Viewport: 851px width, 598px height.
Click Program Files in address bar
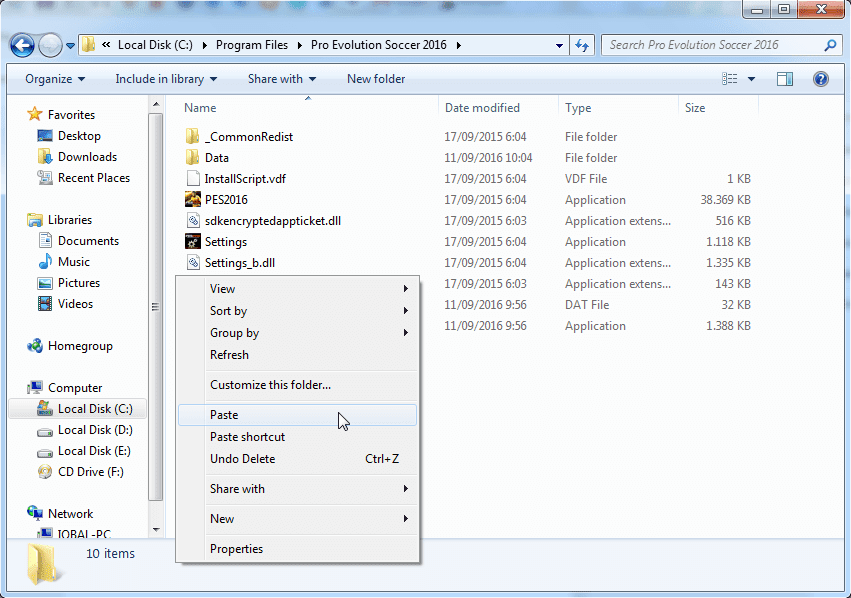click(x=252, y=45)
